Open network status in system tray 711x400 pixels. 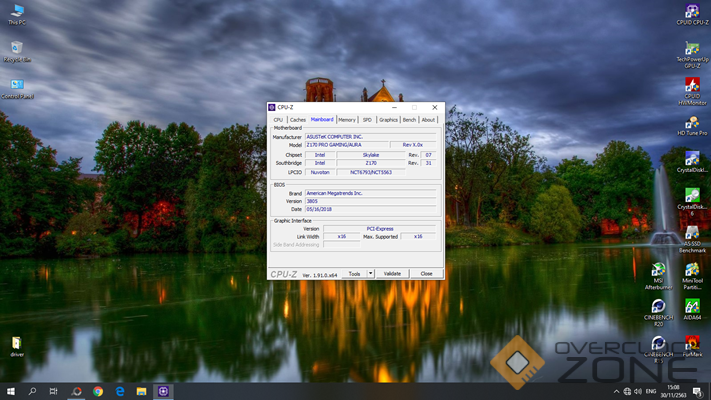pos(627,391)
